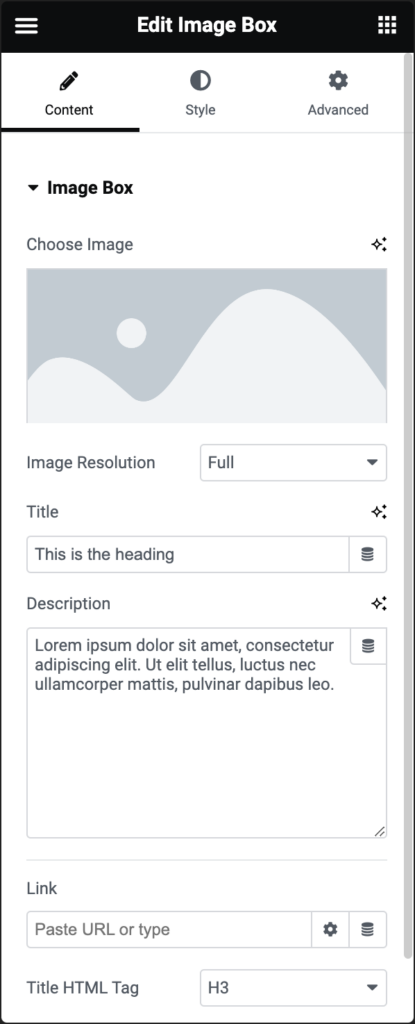Open dynamic tags for Description field

[x=369, y=647]
